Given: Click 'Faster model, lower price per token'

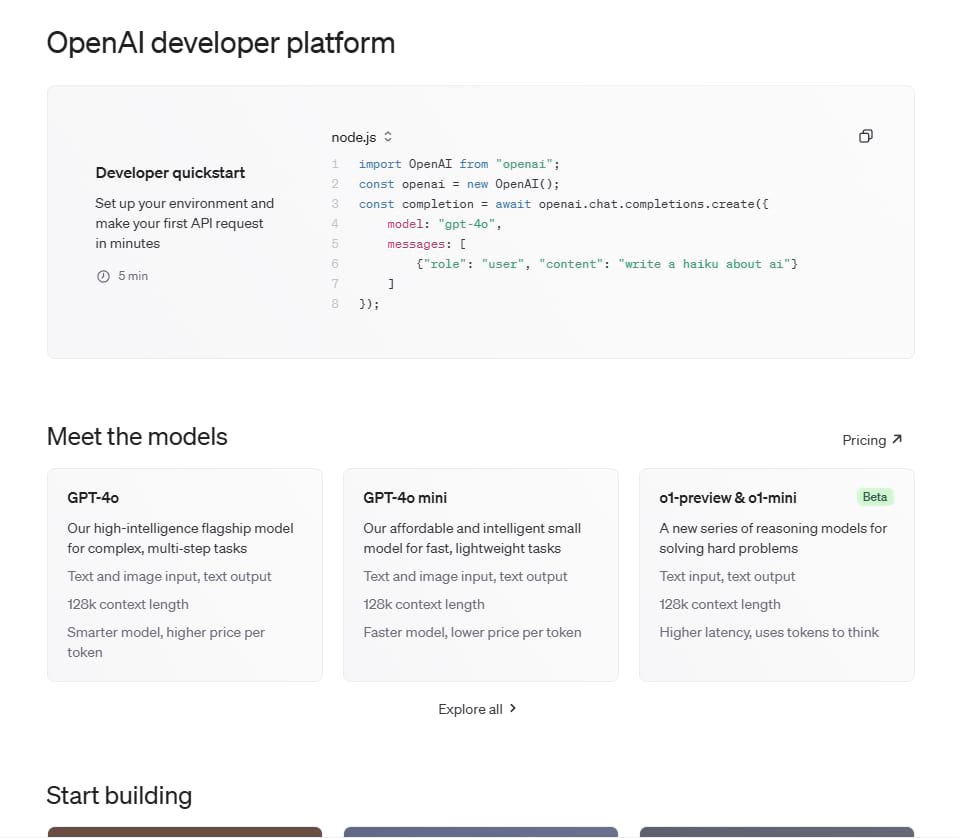Looking at the screenshot, I should (x=472, y=632).
